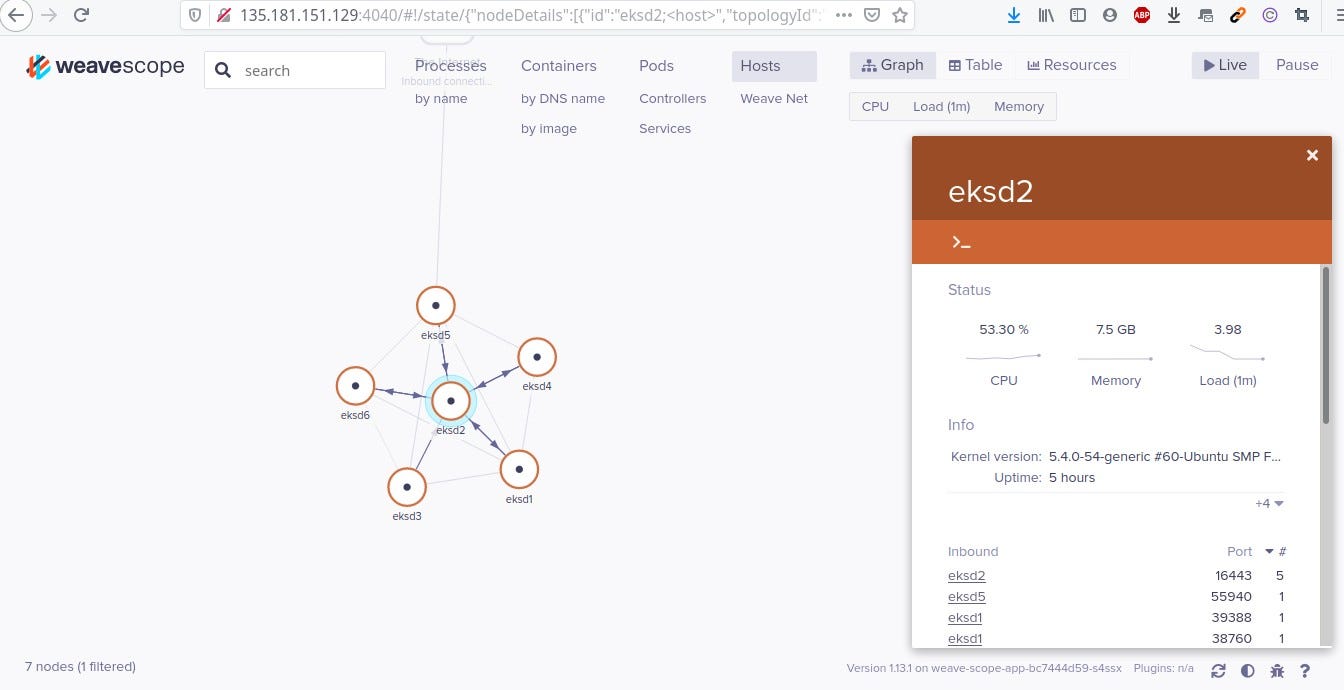The height and width of the screenshot is (690, 1344).
Task: Open the bug report icon in footer
Action: [x=1276, y=670]
